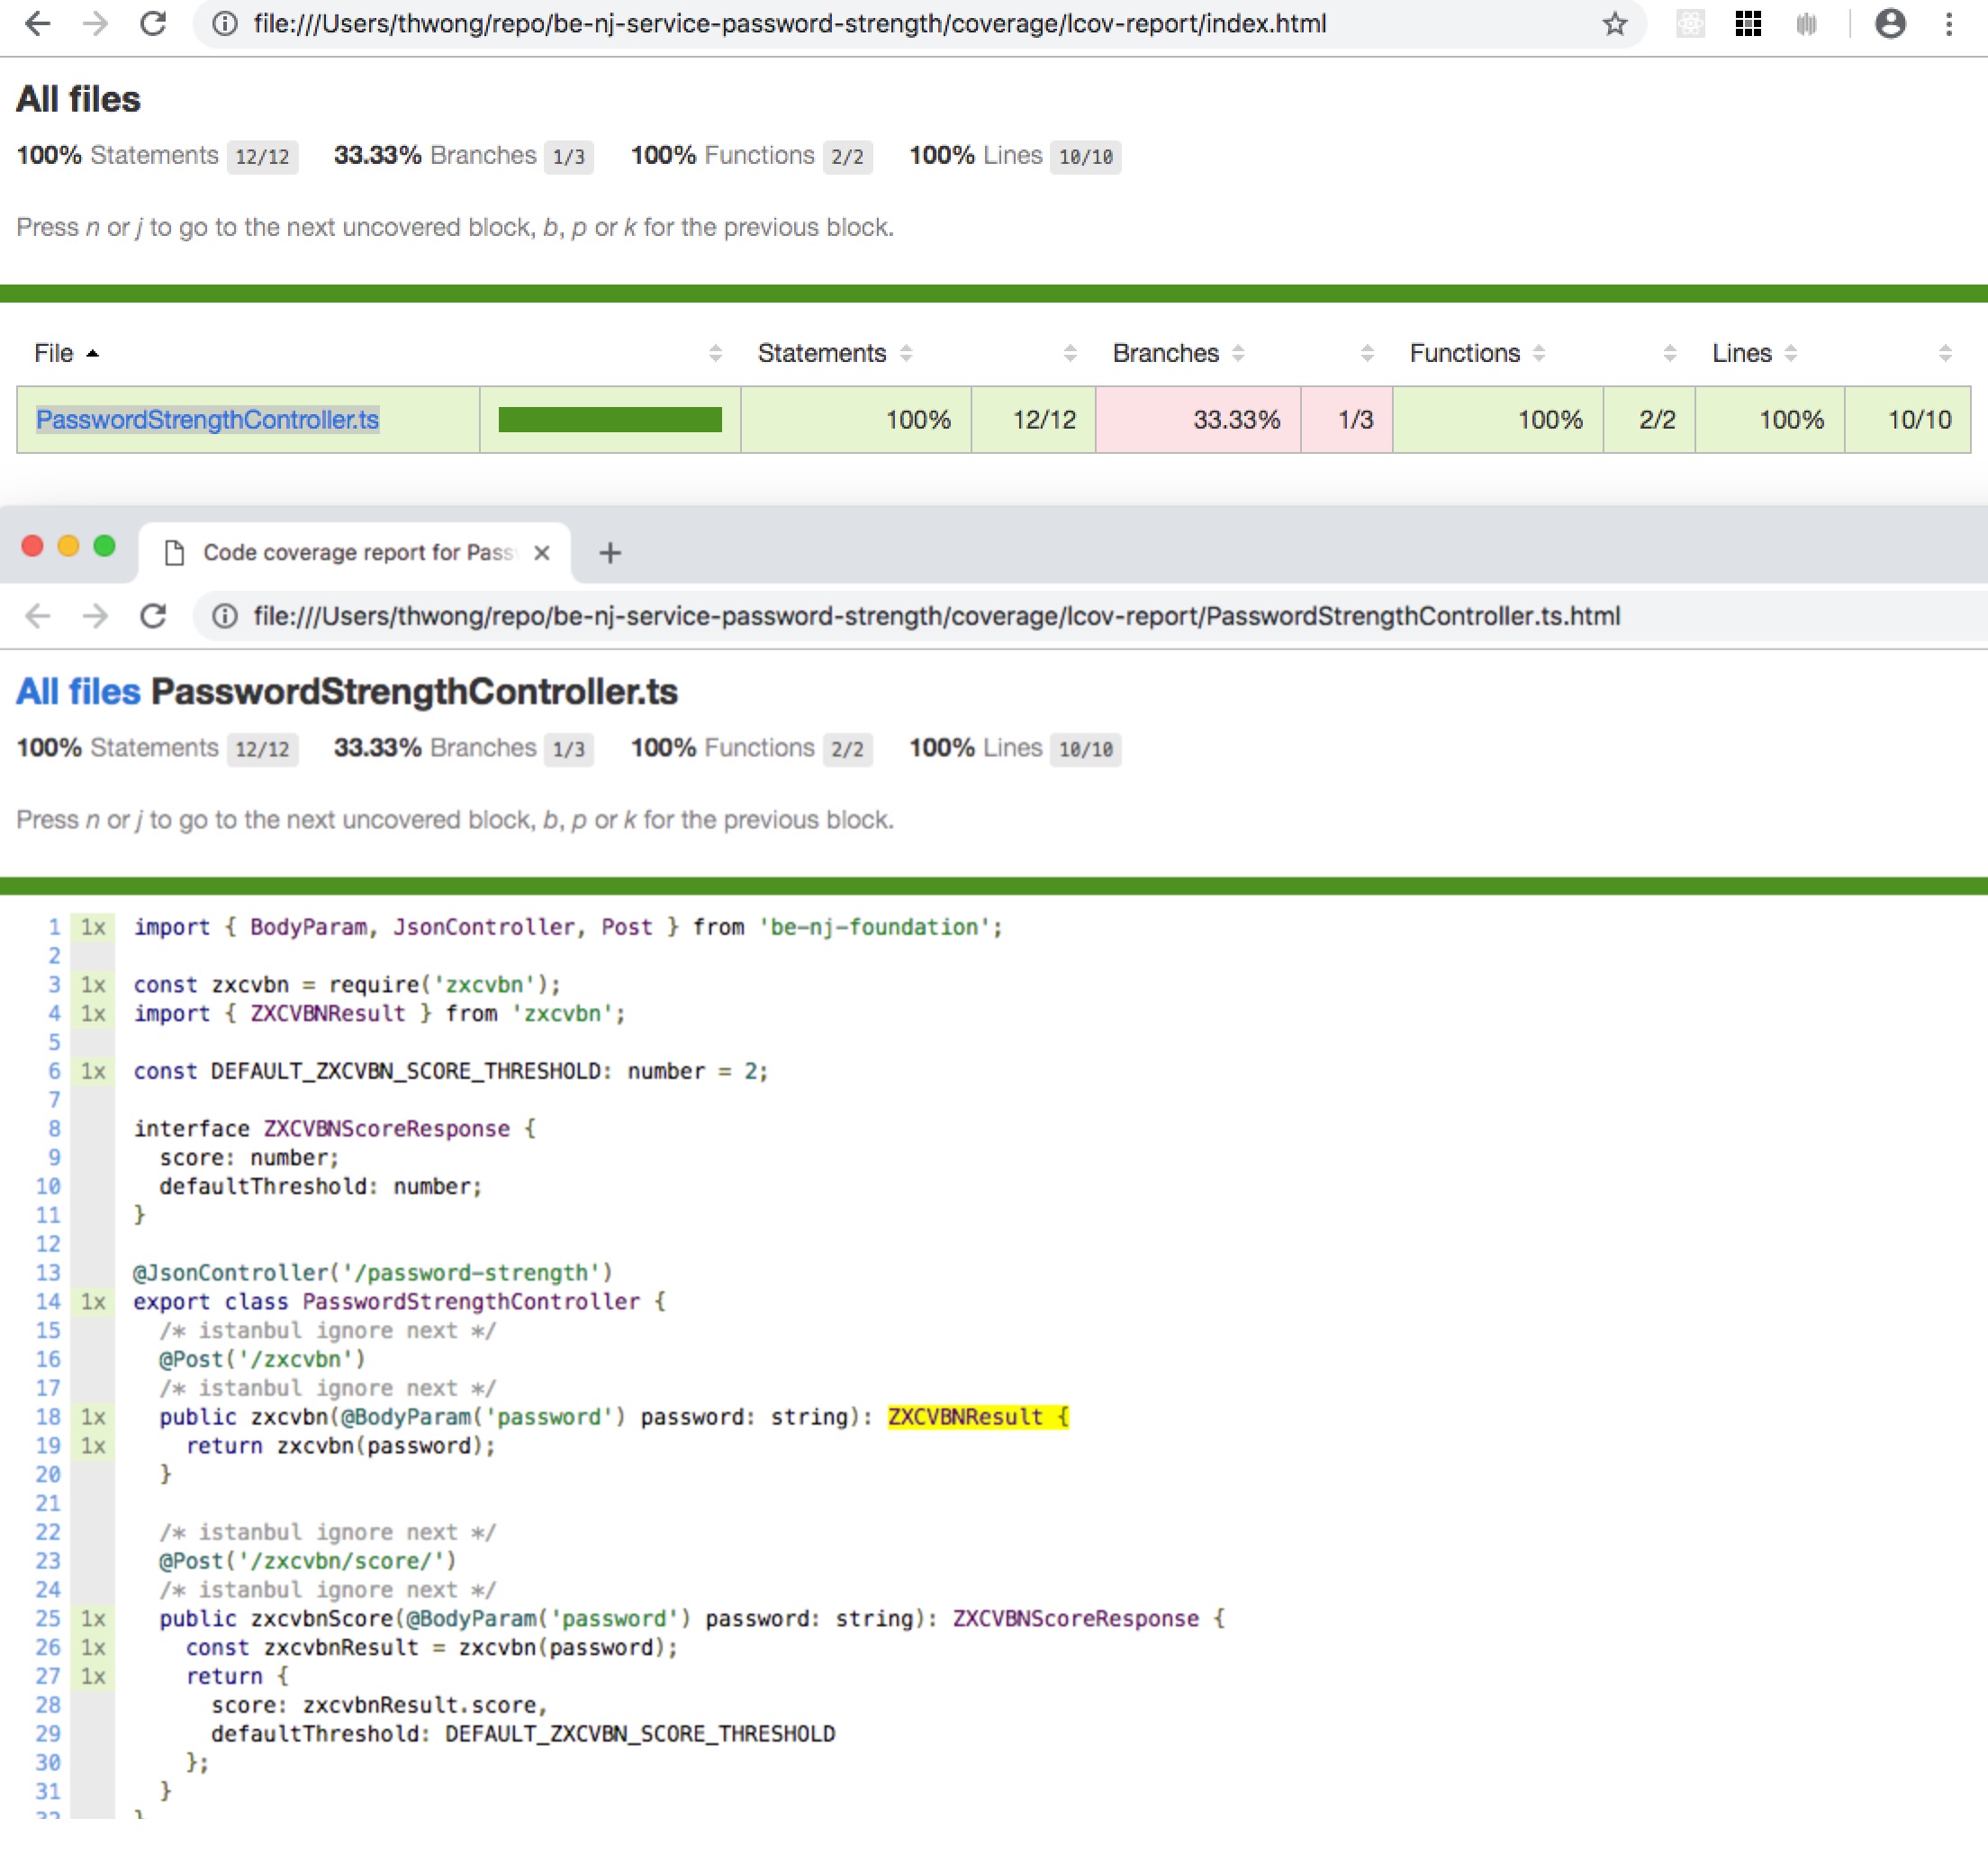Screen dimensions: 1988x1864
Task: Click the browser back arrow
Action: (x=38, y=24)
